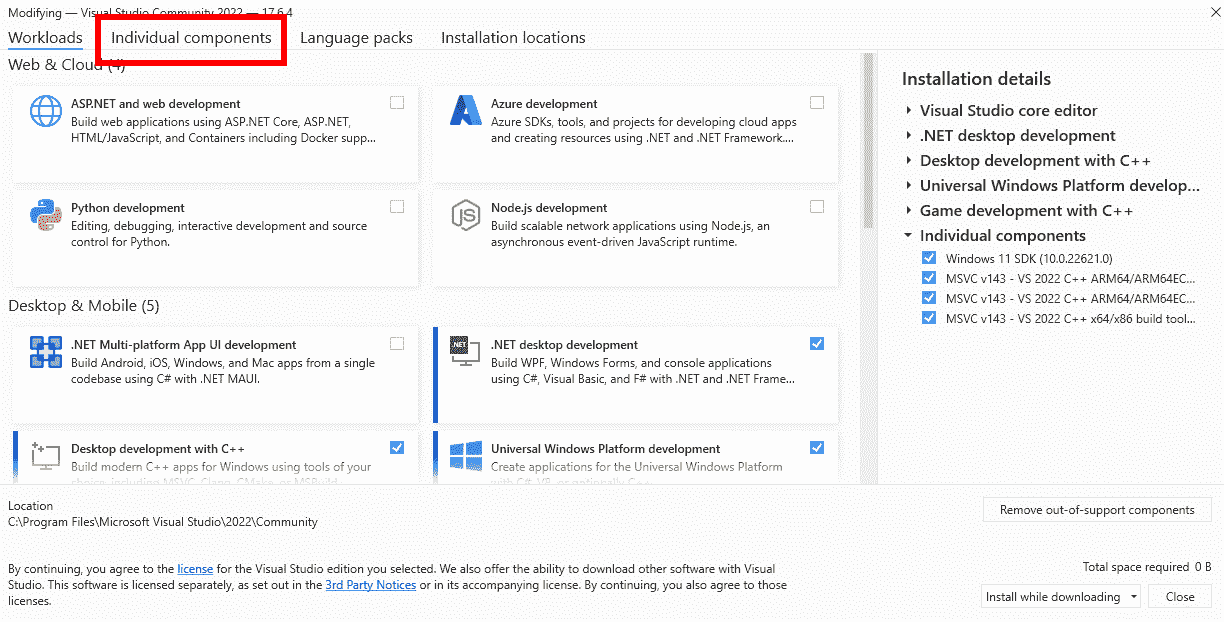
Task: Click the Desktop development with C++ icon
Action: (46, 456)
